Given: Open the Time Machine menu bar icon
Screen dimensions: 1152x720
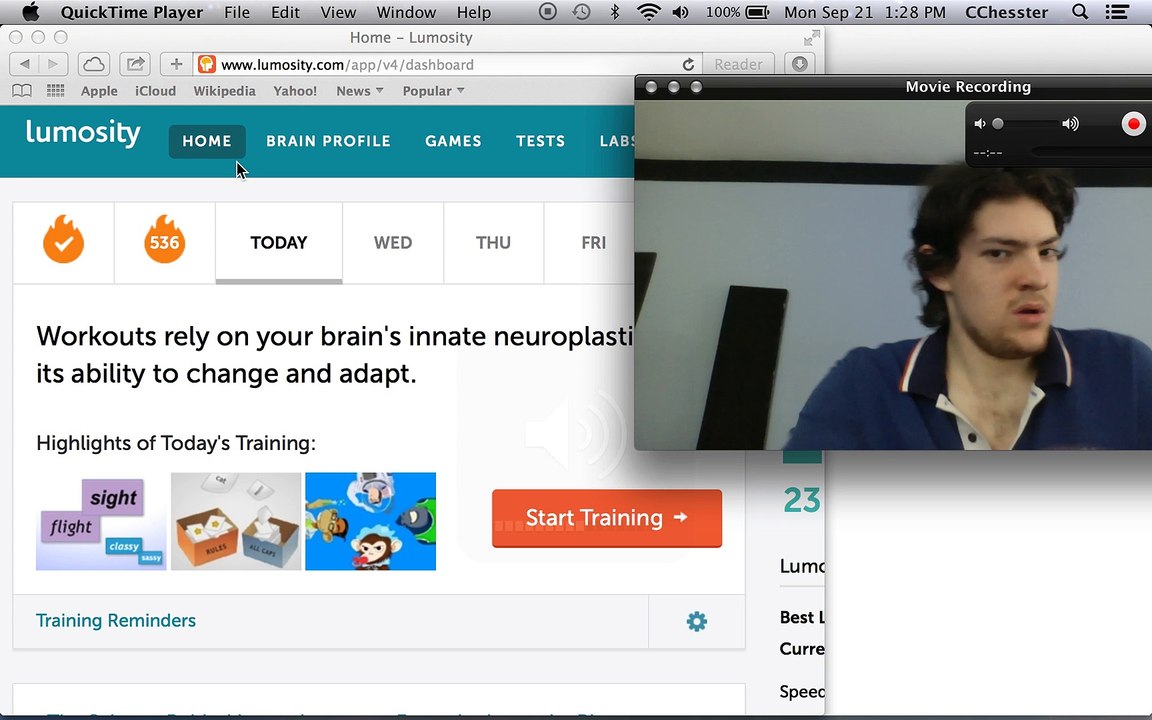Looking at the screenshot, I should (581, 12).
